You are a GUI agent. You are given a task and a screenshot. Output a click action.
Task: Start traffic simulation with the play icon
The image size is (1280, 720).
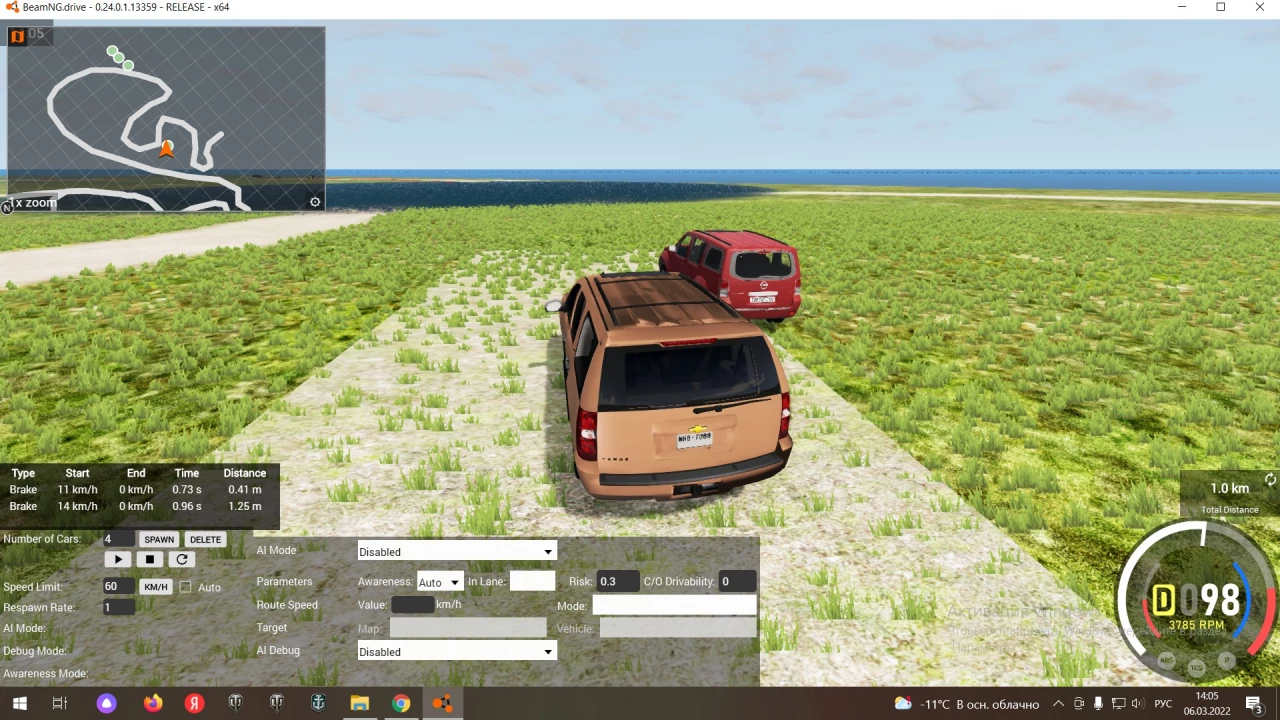click(x=117, y=559)
